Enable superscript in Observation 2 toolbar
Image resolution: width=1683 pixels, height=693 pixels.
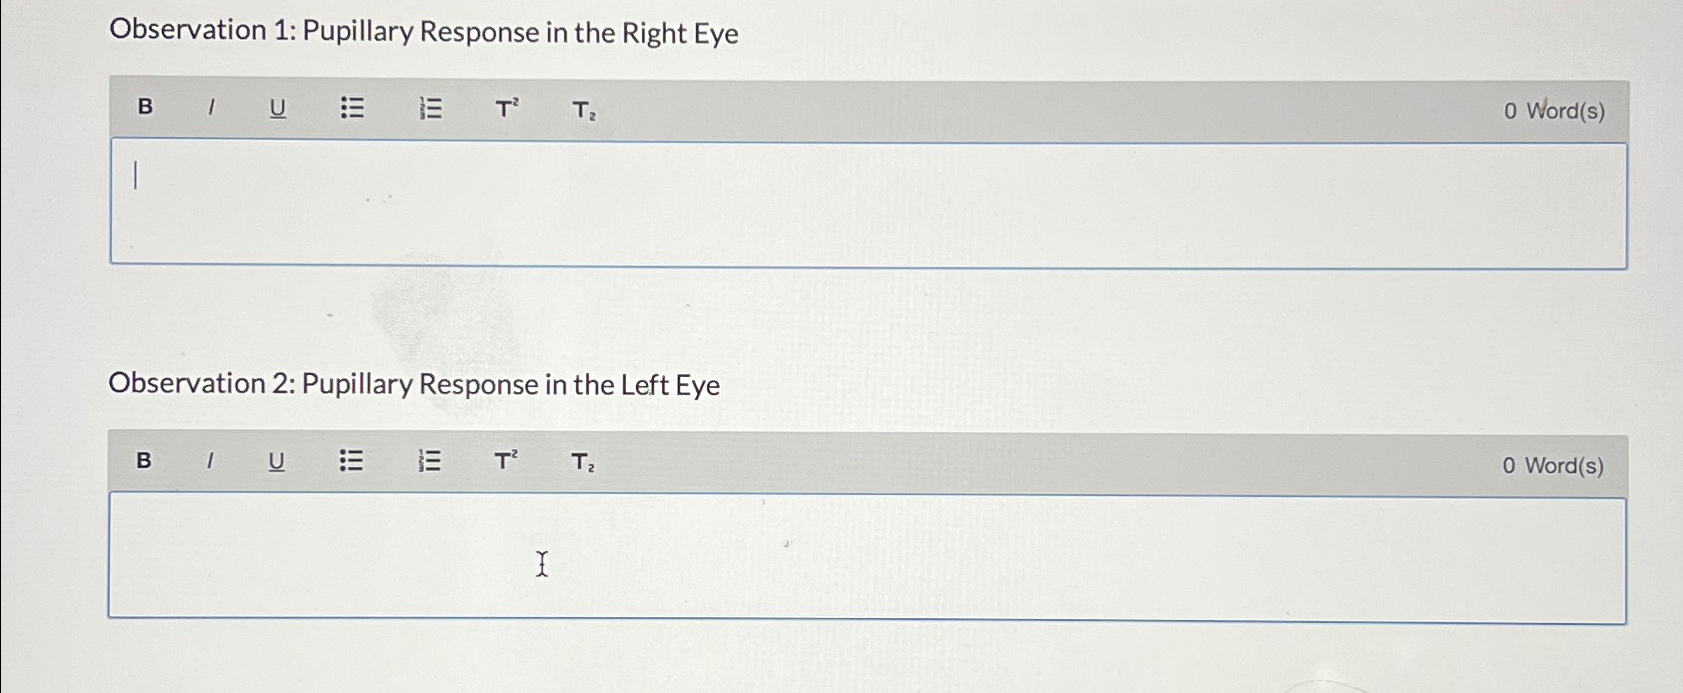point(505,461)
